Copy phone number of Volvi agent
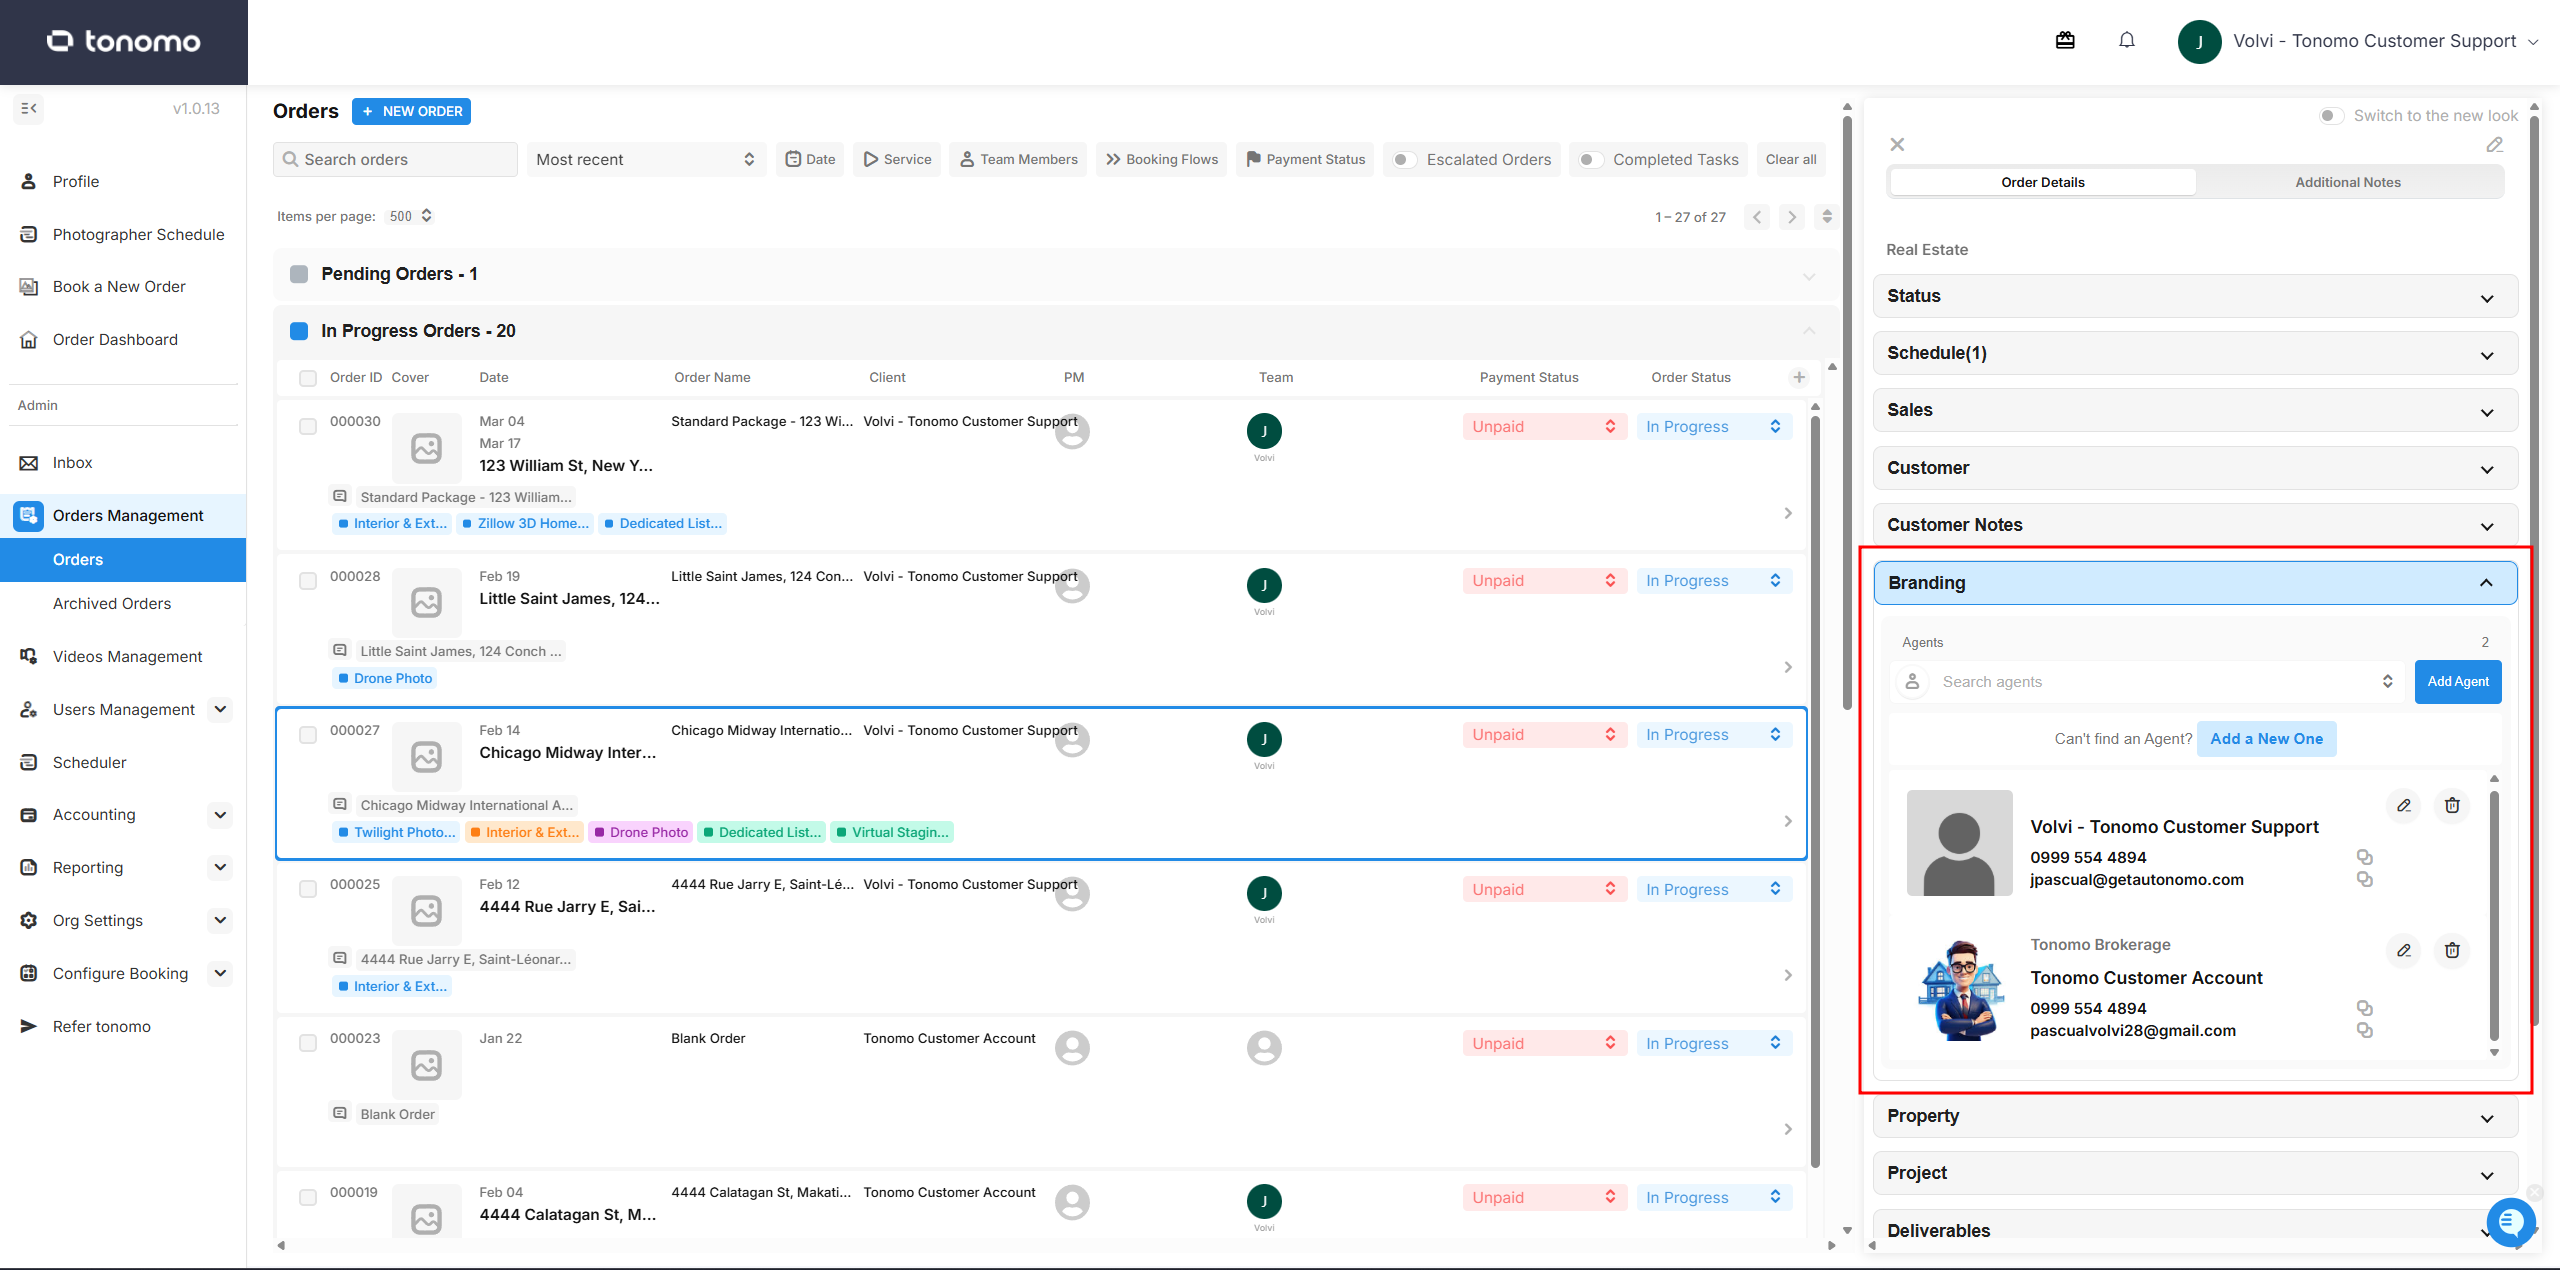Screen dimensions: 2560x1270 [x=2364, y=857]
